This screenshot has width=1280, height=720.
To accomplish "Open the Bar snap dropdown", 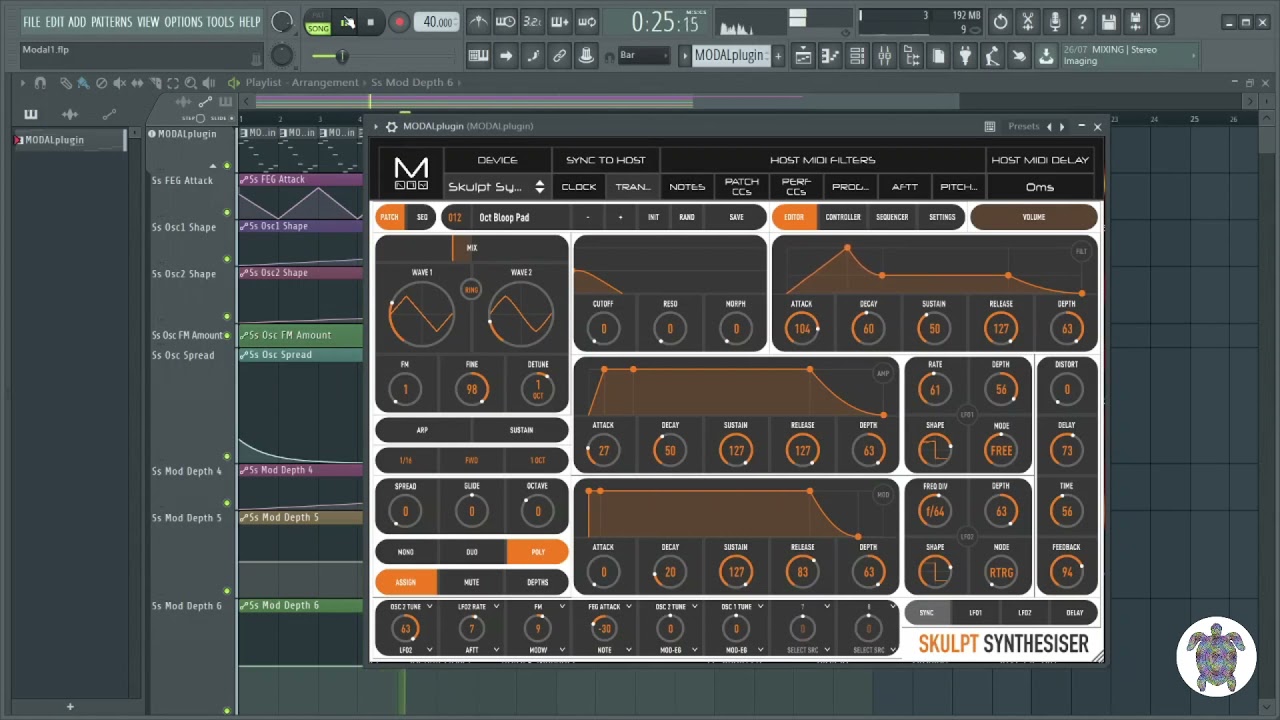I will [643, 55].
